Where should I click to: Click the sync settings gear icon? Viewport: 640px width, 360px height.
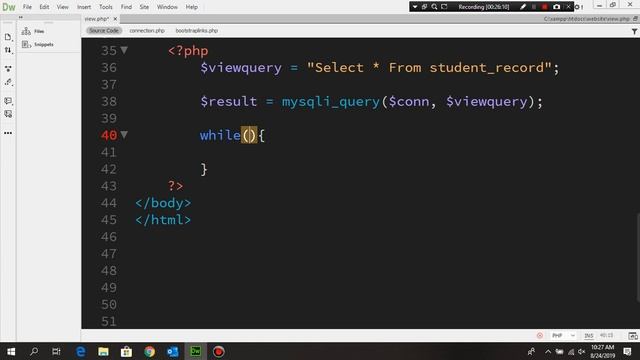pos(578,7)
